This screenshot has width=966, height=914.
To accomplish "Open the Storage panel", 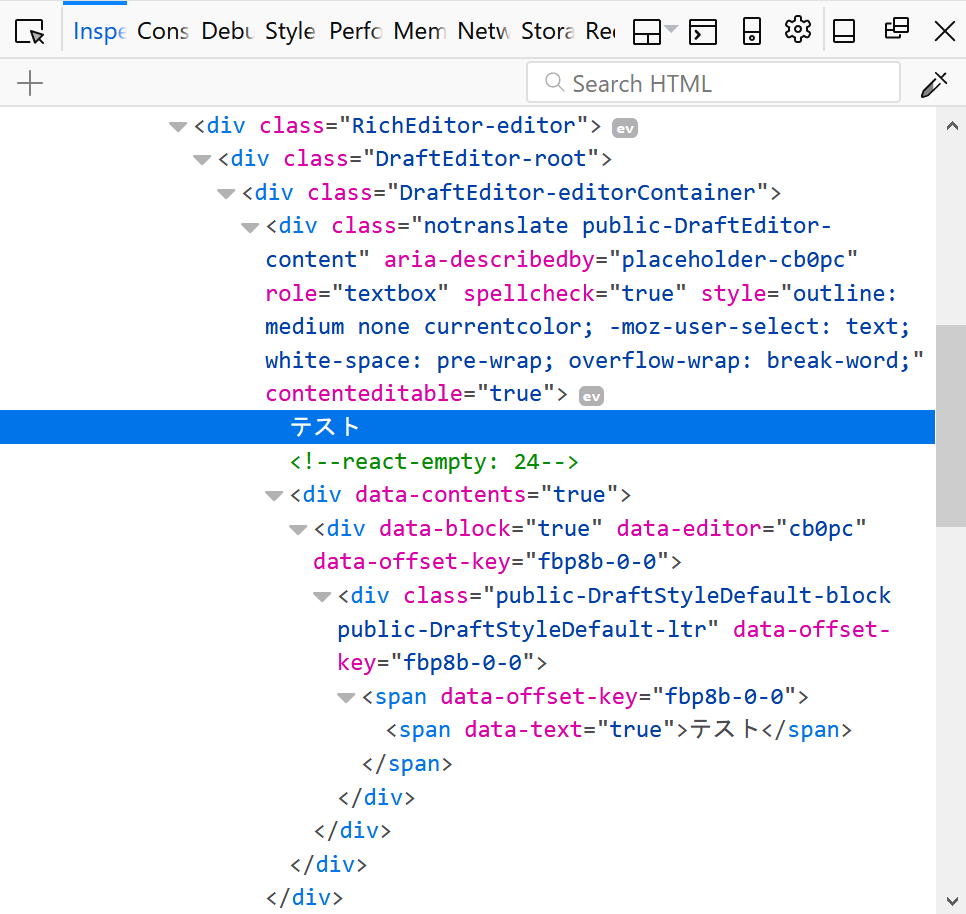I will [x=546, y=31].
